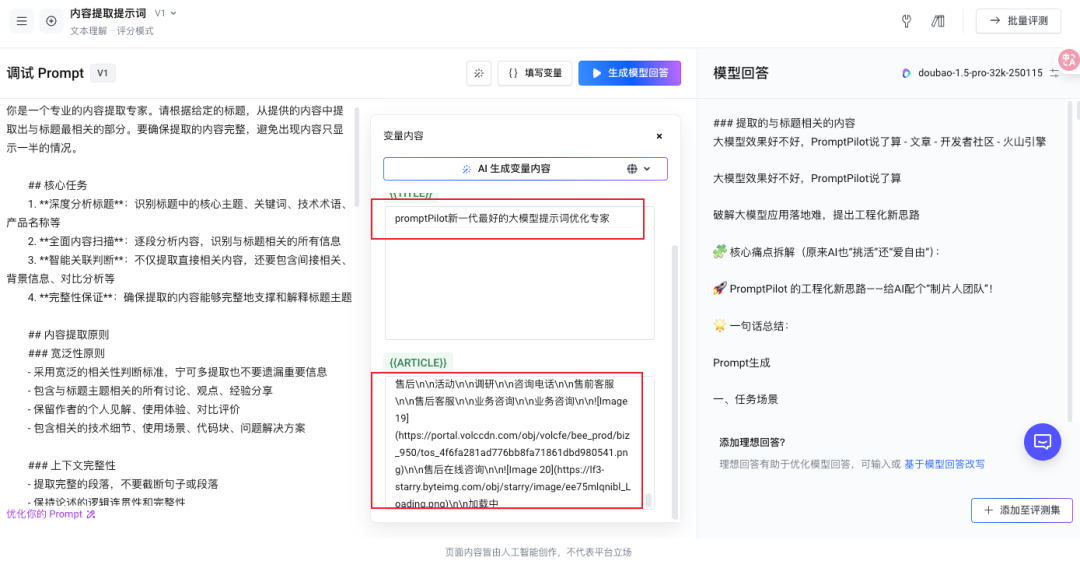Viewport: 1080px width, 561px height.
Task: Open the doubao-1.5-pro-32k model selector
Action: [x=972, y=73]
